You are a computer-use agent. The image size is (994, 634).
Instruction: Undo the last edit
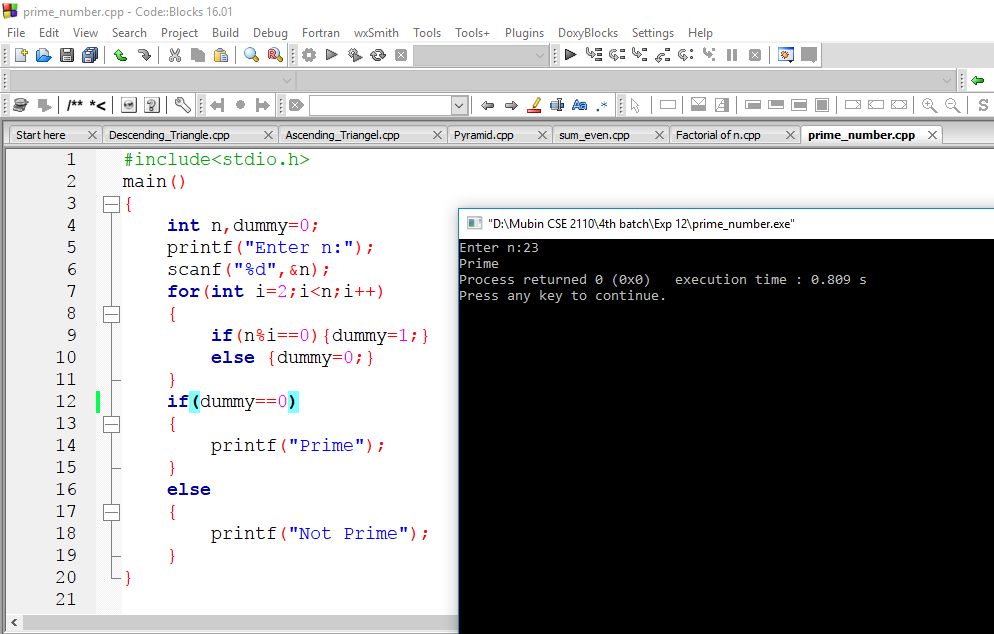coord(120,55)
